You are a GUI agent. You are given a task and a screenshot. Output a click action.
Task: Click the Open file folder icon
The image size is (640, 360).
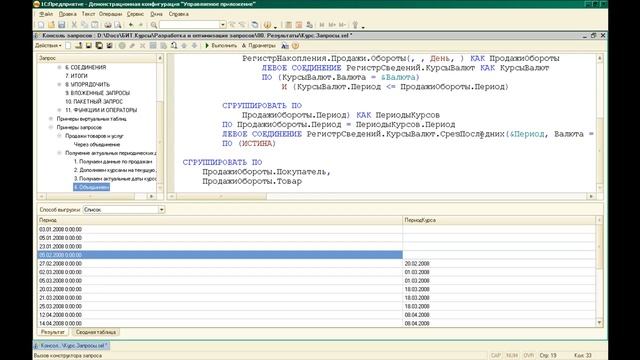coord(51,25)
